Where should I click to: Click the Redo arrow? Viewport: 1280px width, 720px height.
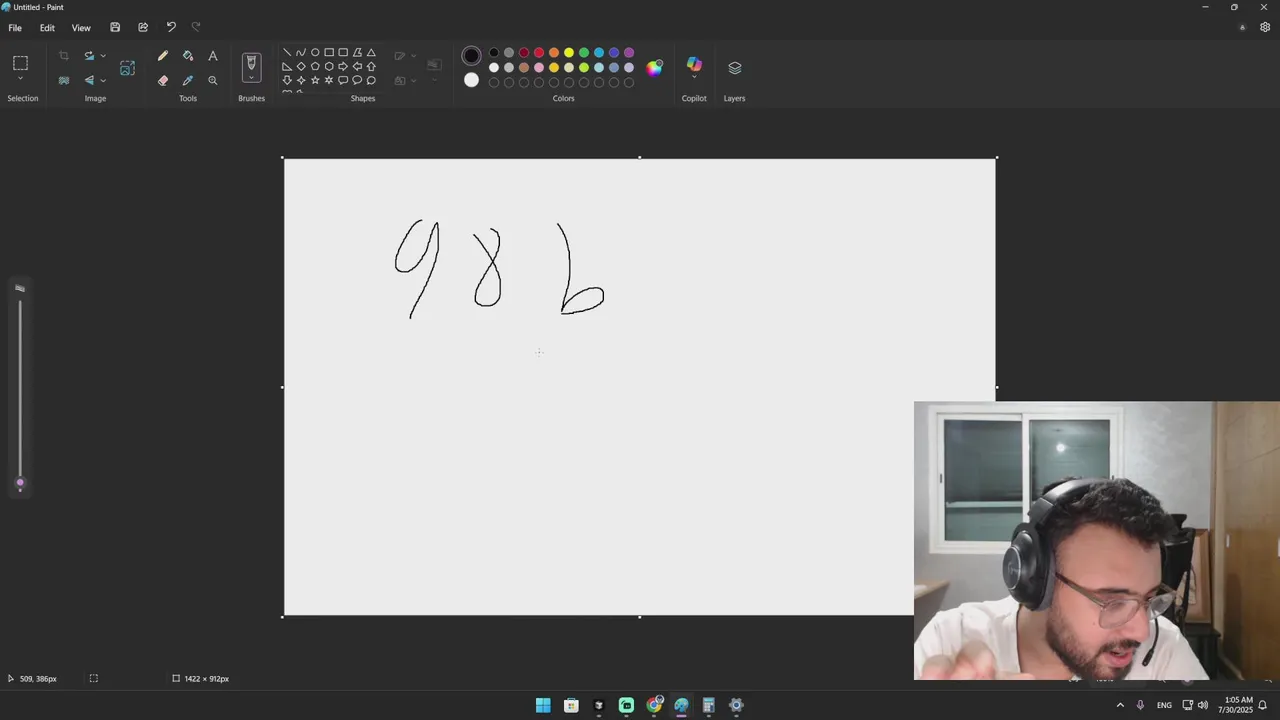[196, 28]
